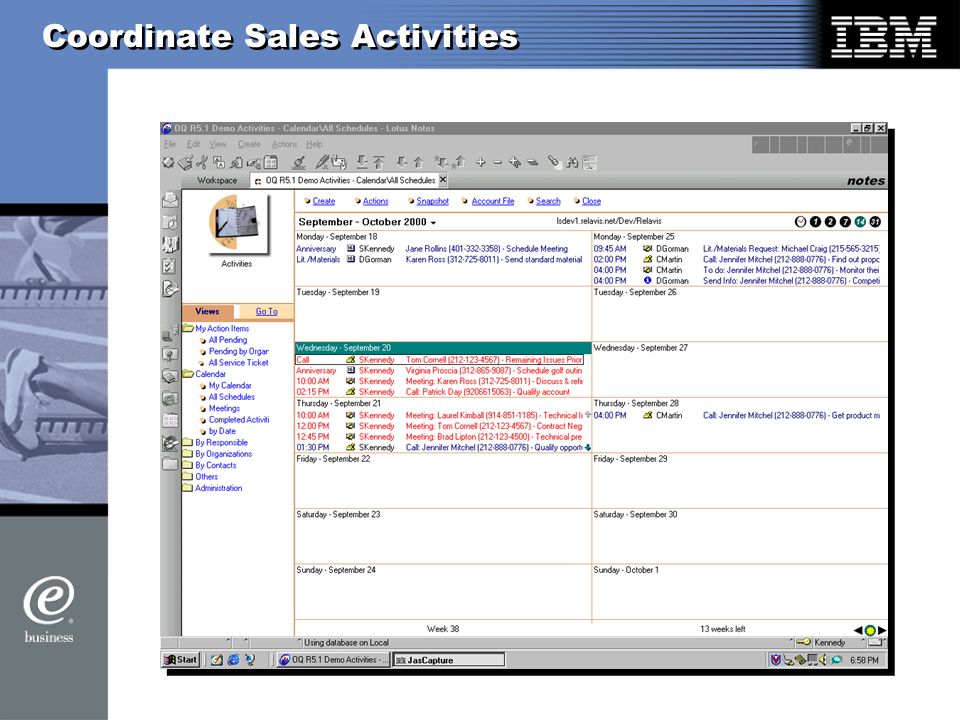Click the scissors cut icon in the toolbar

click(201, 162)
